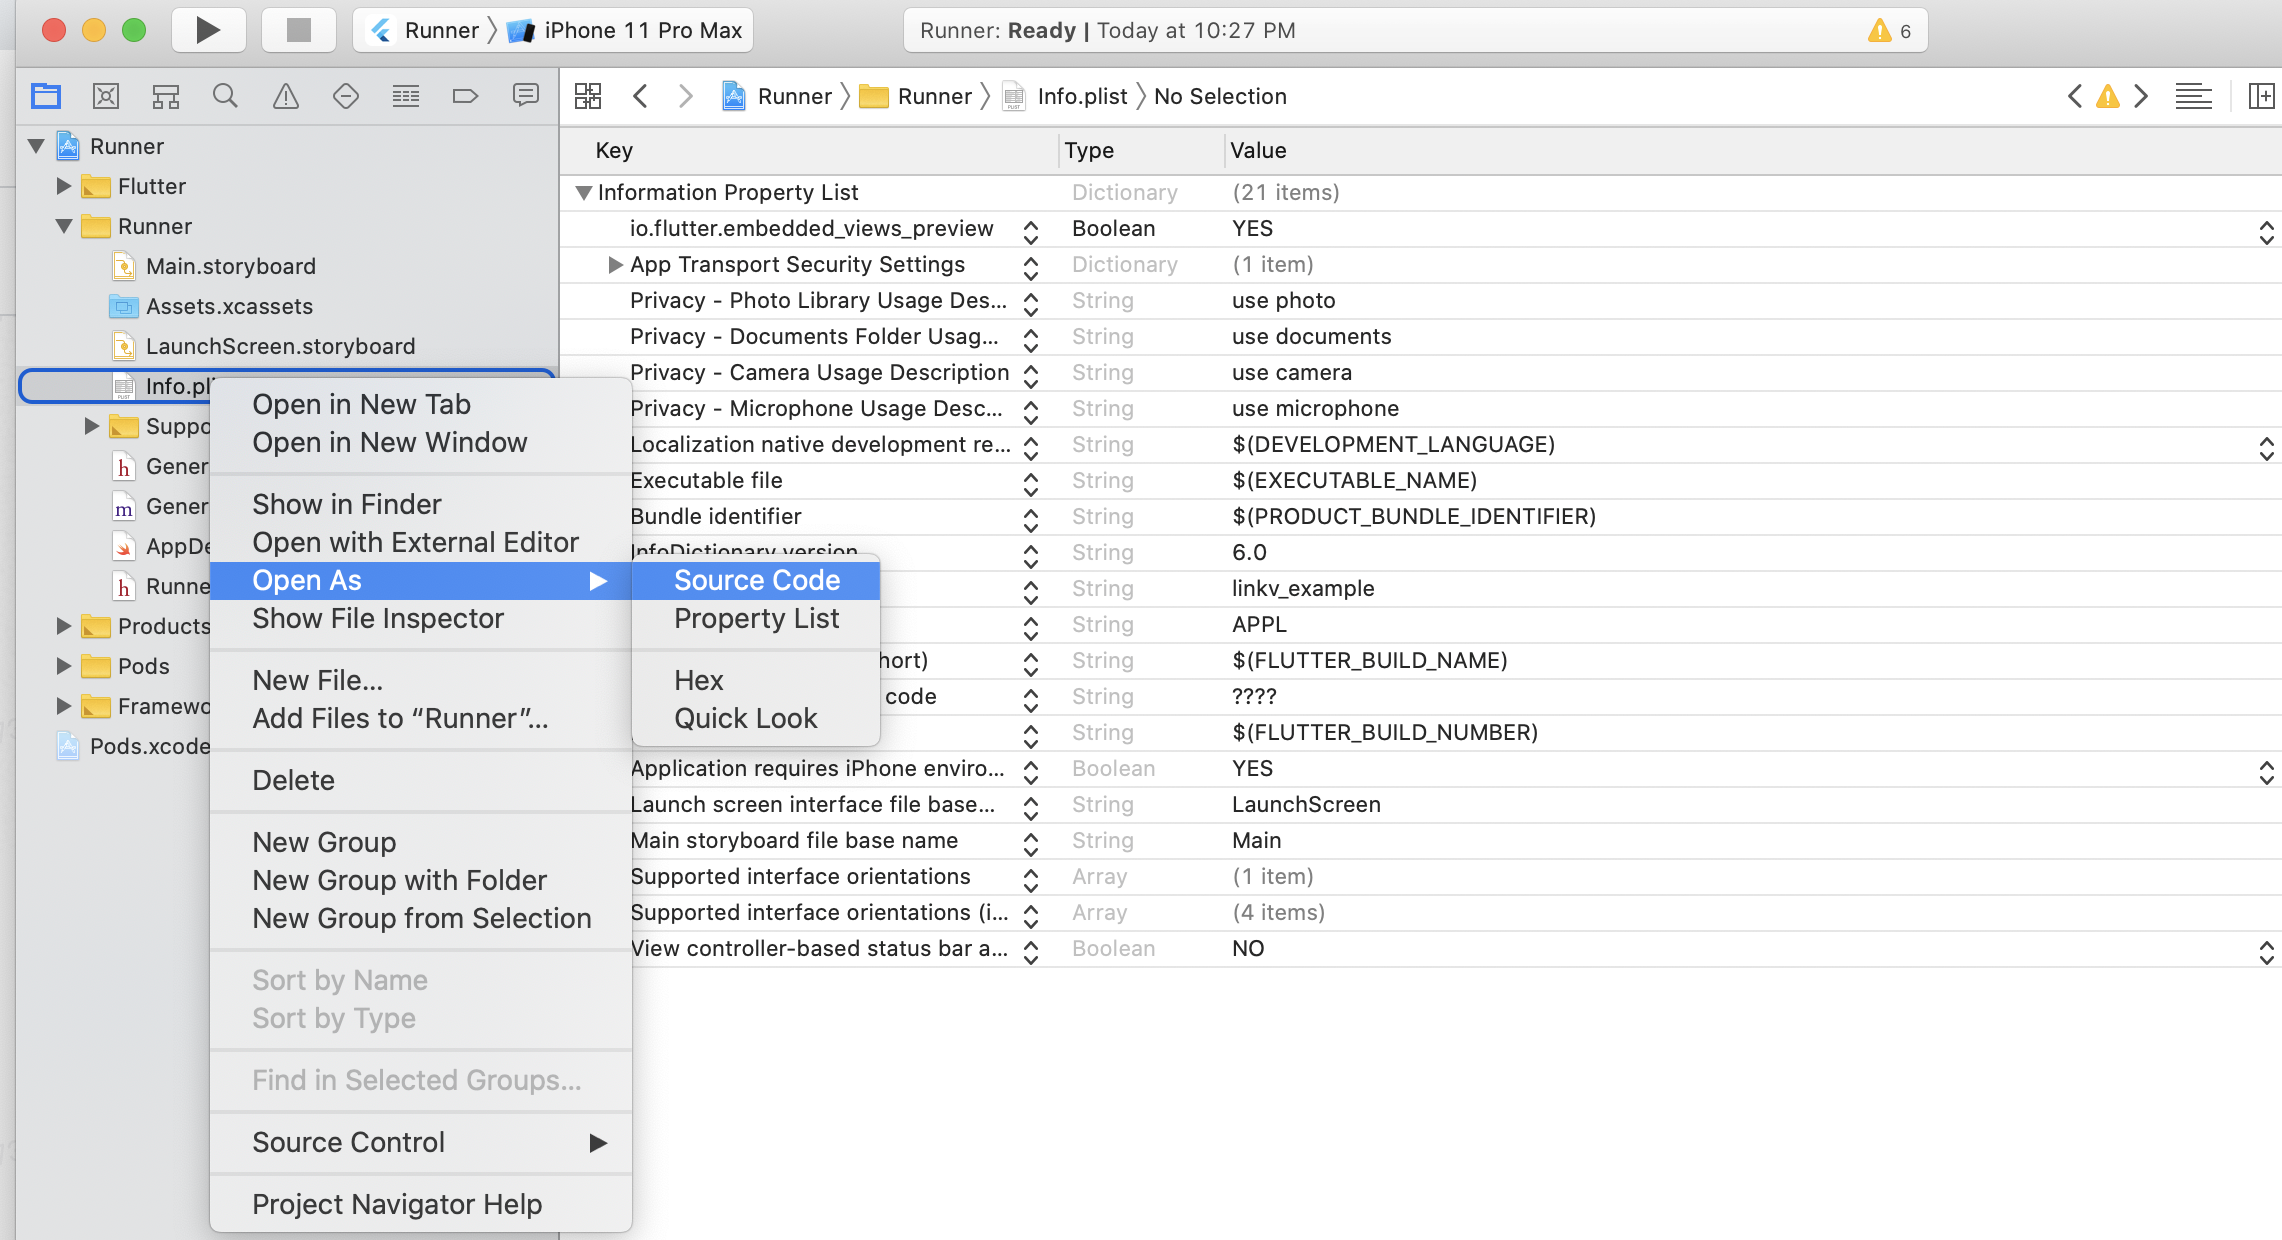2282x1240 pixels.
Task: Select Property List in the submenu
Action: pos(756,618)
